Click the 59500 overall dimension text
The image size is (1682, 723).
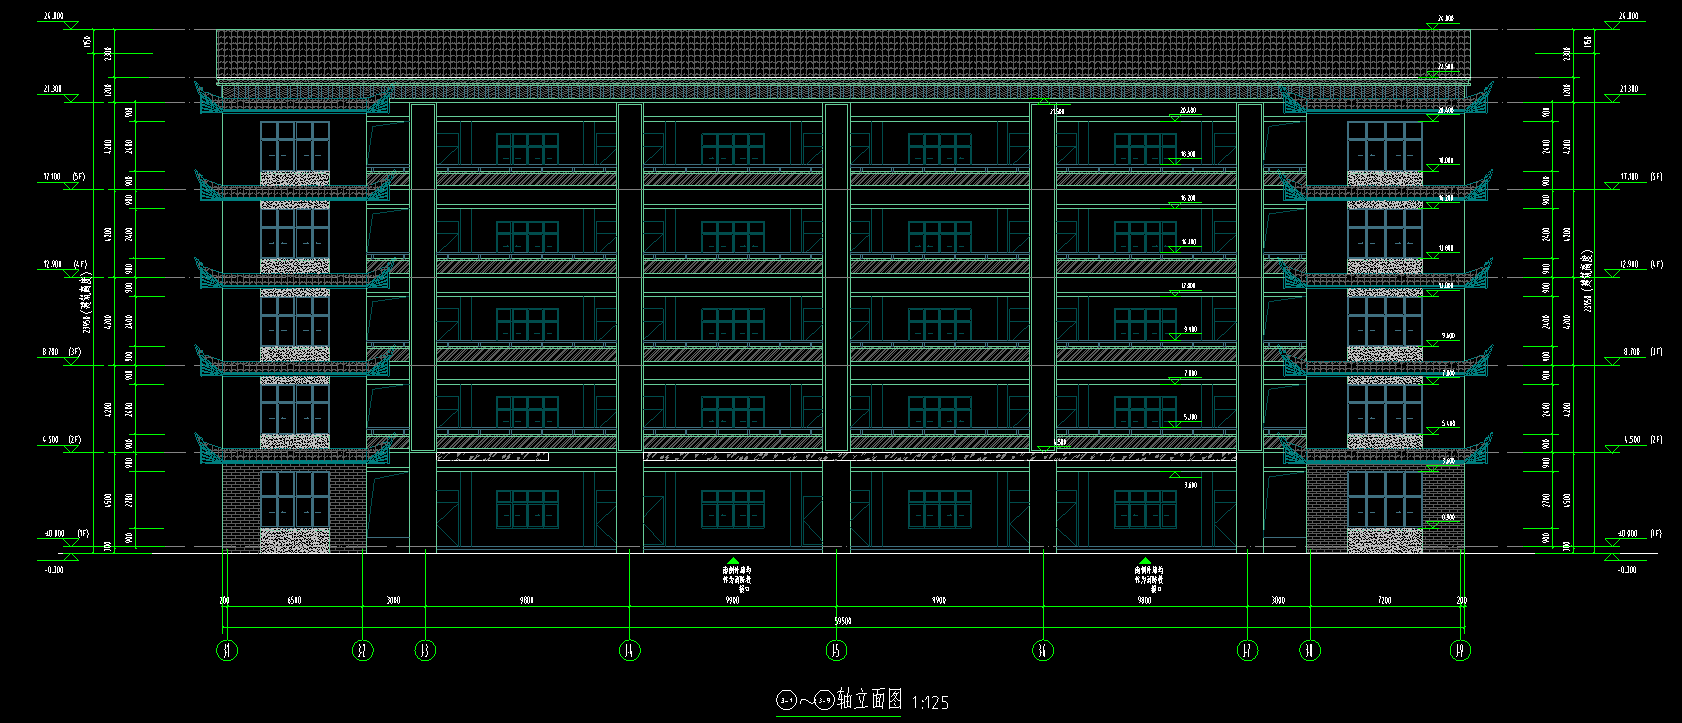(x=842, y=621)
